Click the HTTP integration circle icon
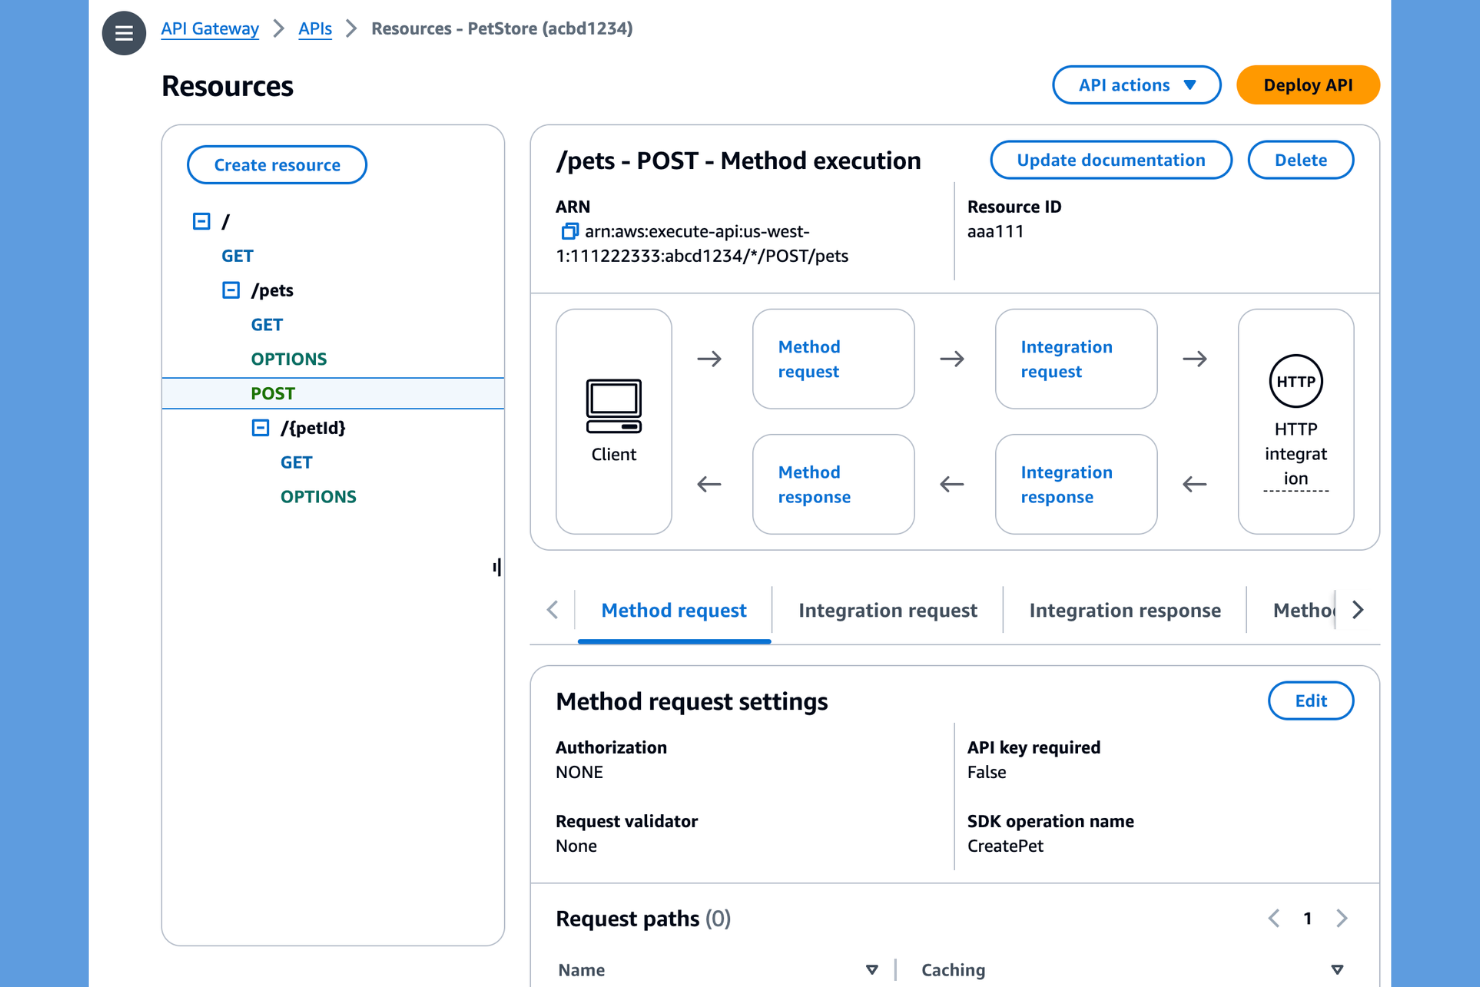The image size is (1480, 987). click(x=1296, y=381)
